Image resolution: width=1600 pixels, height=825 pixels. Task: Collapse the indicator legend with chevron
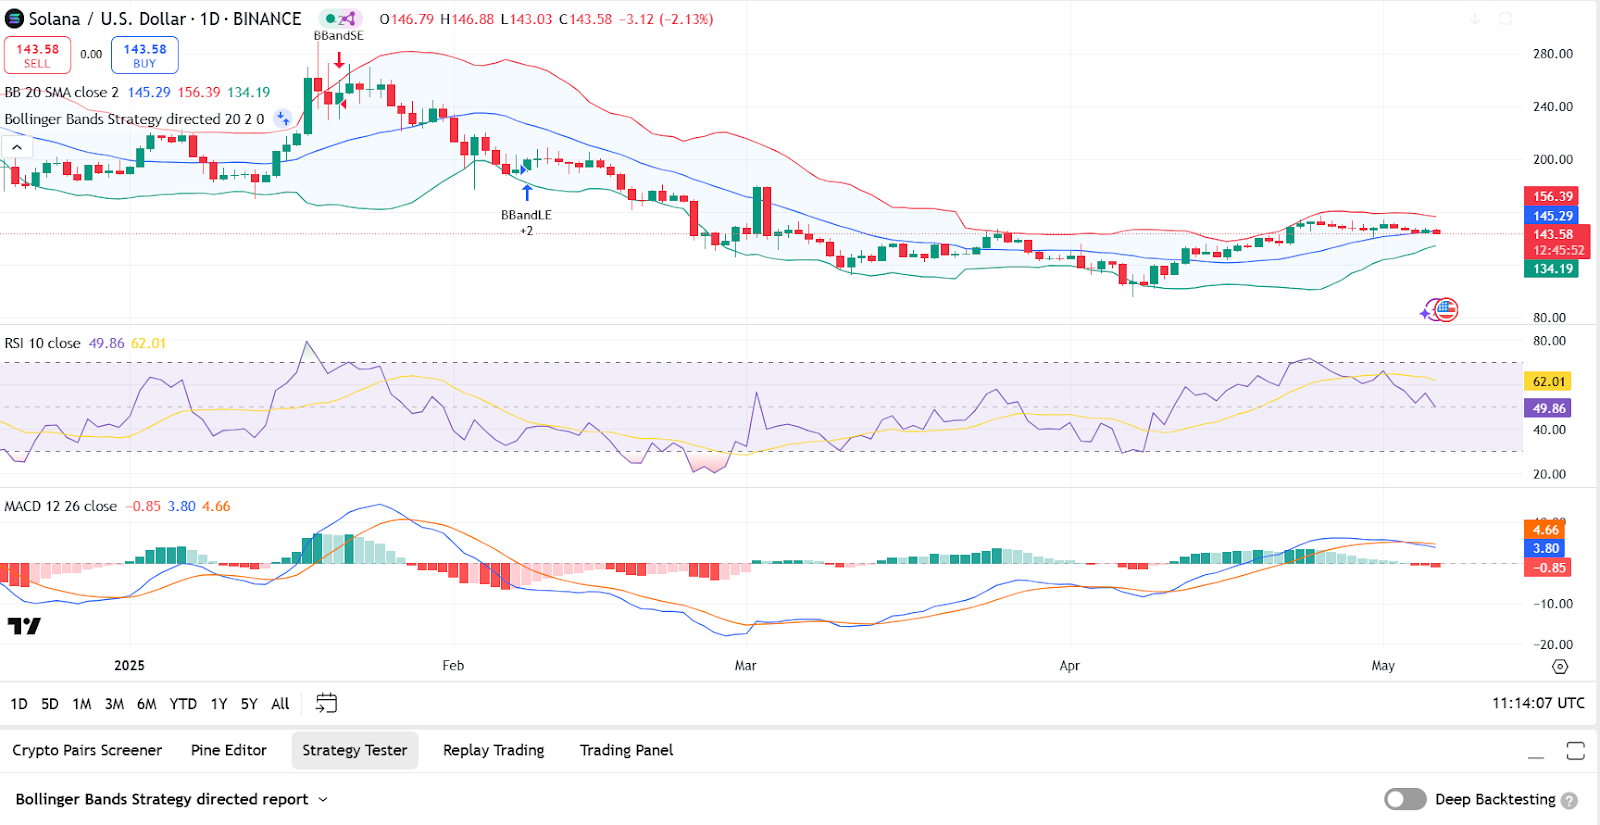tap(17, 147)
